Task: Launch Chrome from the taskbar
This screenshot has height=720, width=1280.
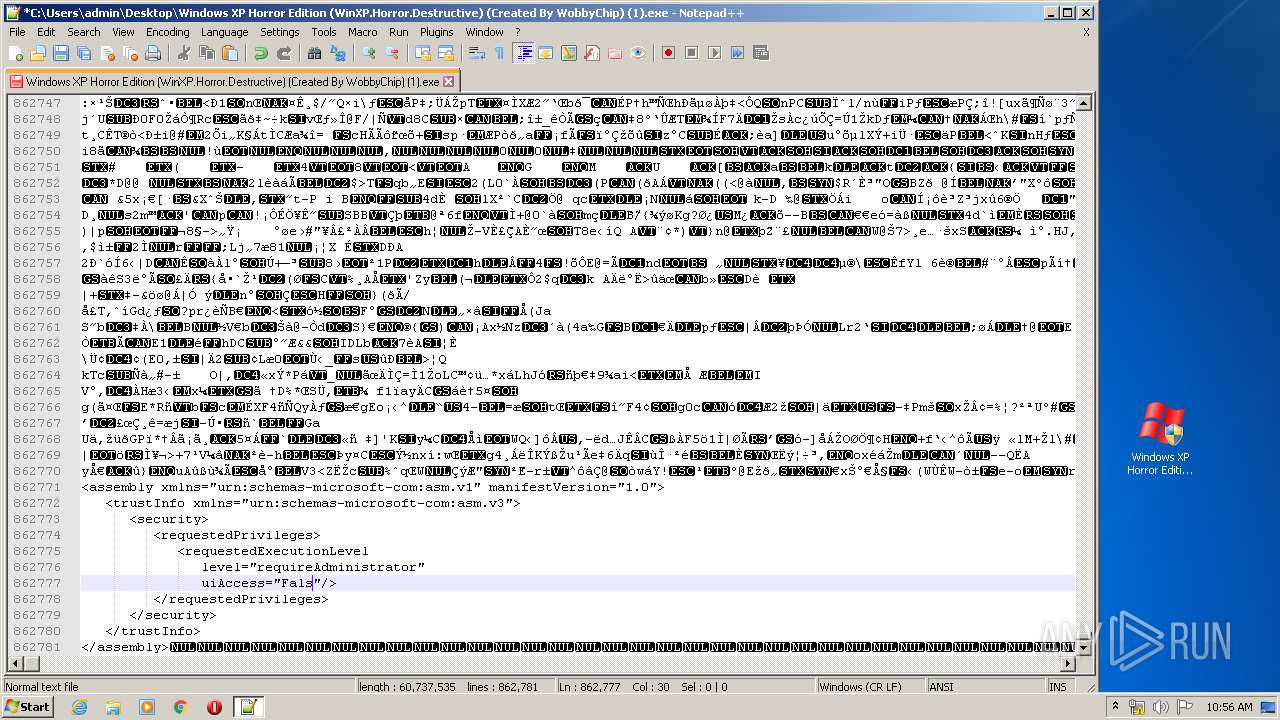Action: [x=180, y=707]
